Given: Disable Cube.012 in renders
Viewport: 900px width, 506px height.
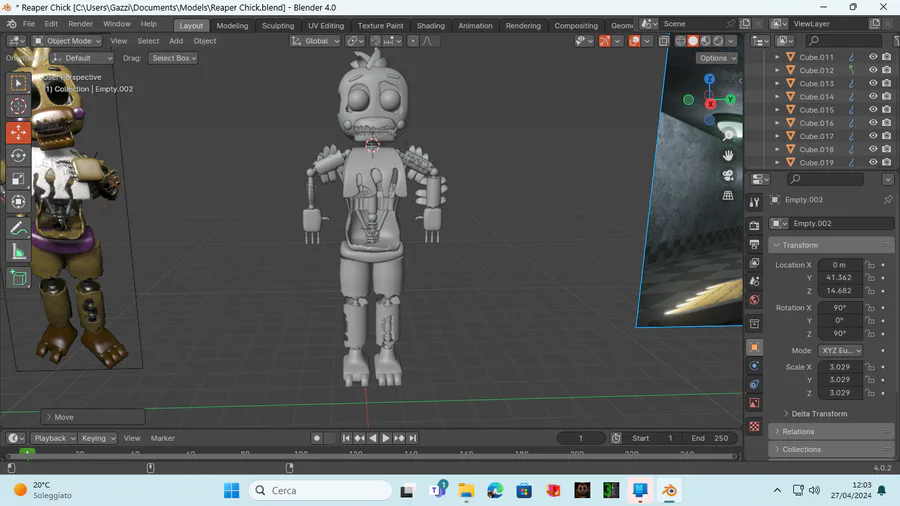Looking at the screenshot, I should click(887, 70).
